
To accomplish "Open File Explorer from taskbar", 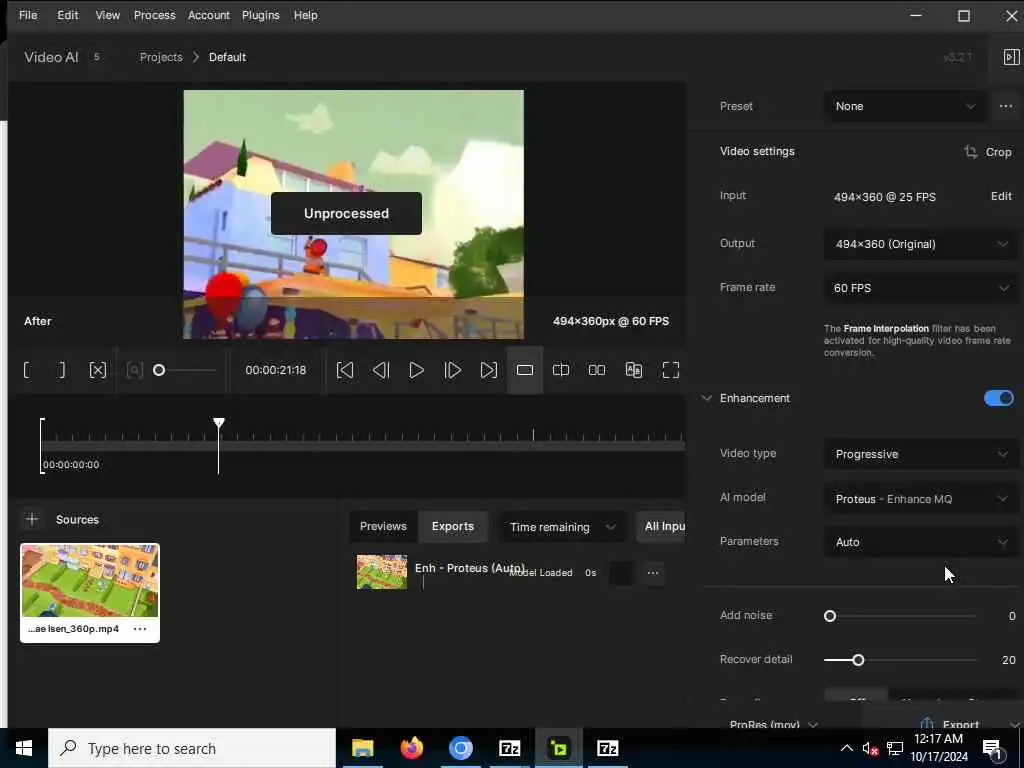I will [x=362, y=748].
